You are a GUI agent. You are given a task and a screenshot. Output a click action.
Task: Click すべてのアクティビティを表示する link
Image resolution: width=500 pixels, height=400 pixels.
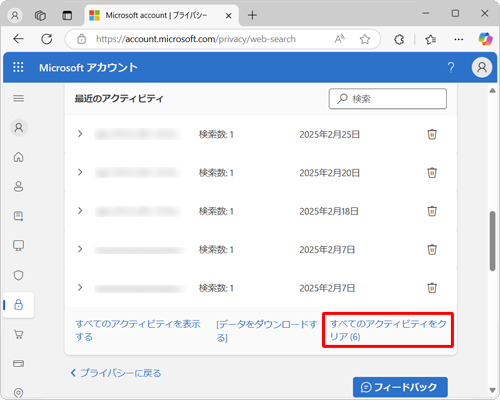(138, 330)
